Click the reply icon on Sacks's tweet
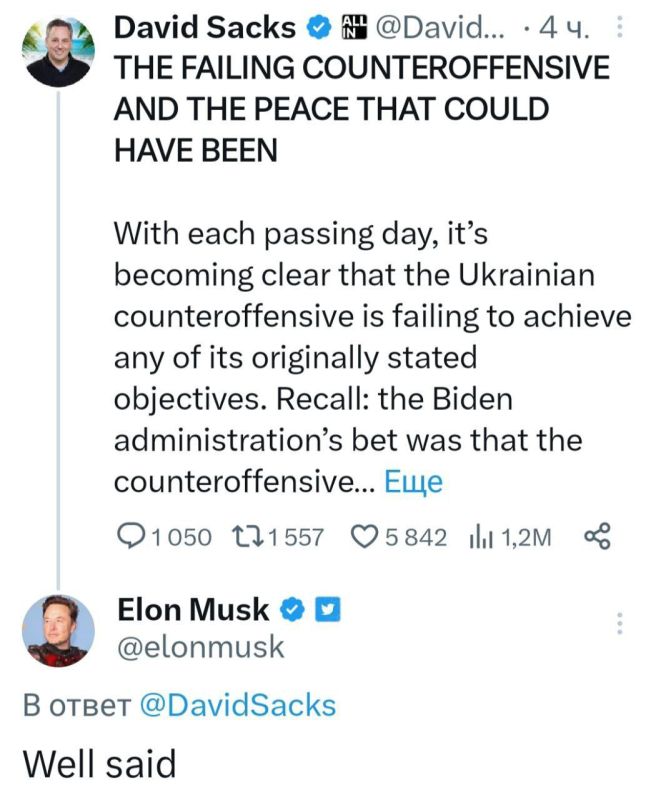 pos(132,536)
